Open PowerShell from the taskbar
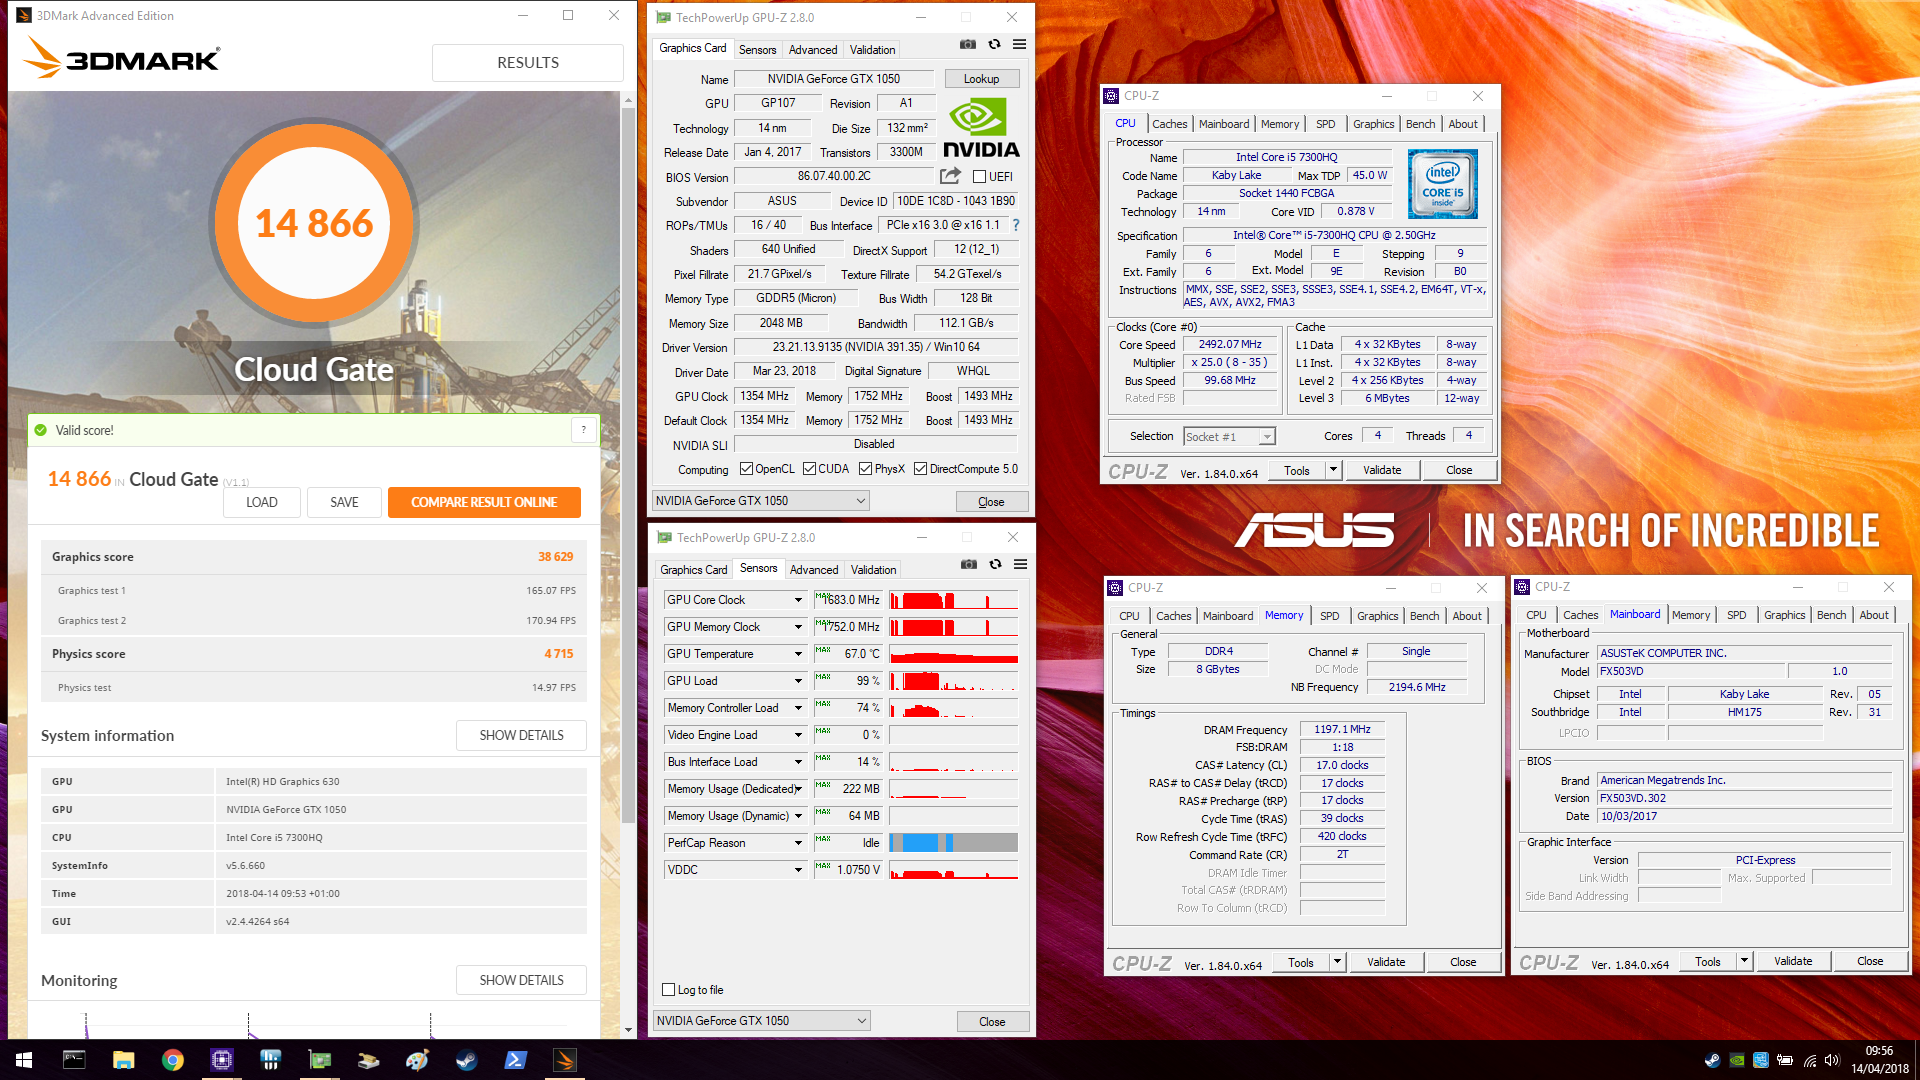 click(x=515, y=1060)
